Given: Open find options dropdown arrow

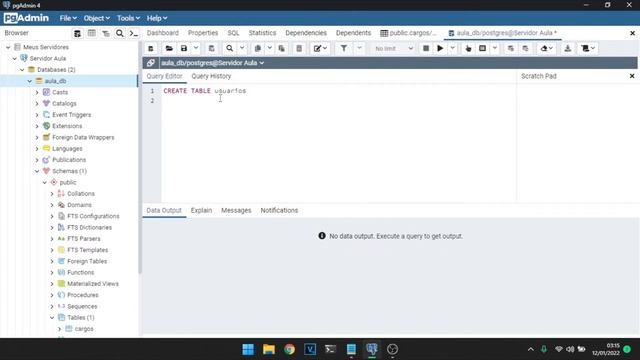Looking at the screenshot, I should pos(242,49).
